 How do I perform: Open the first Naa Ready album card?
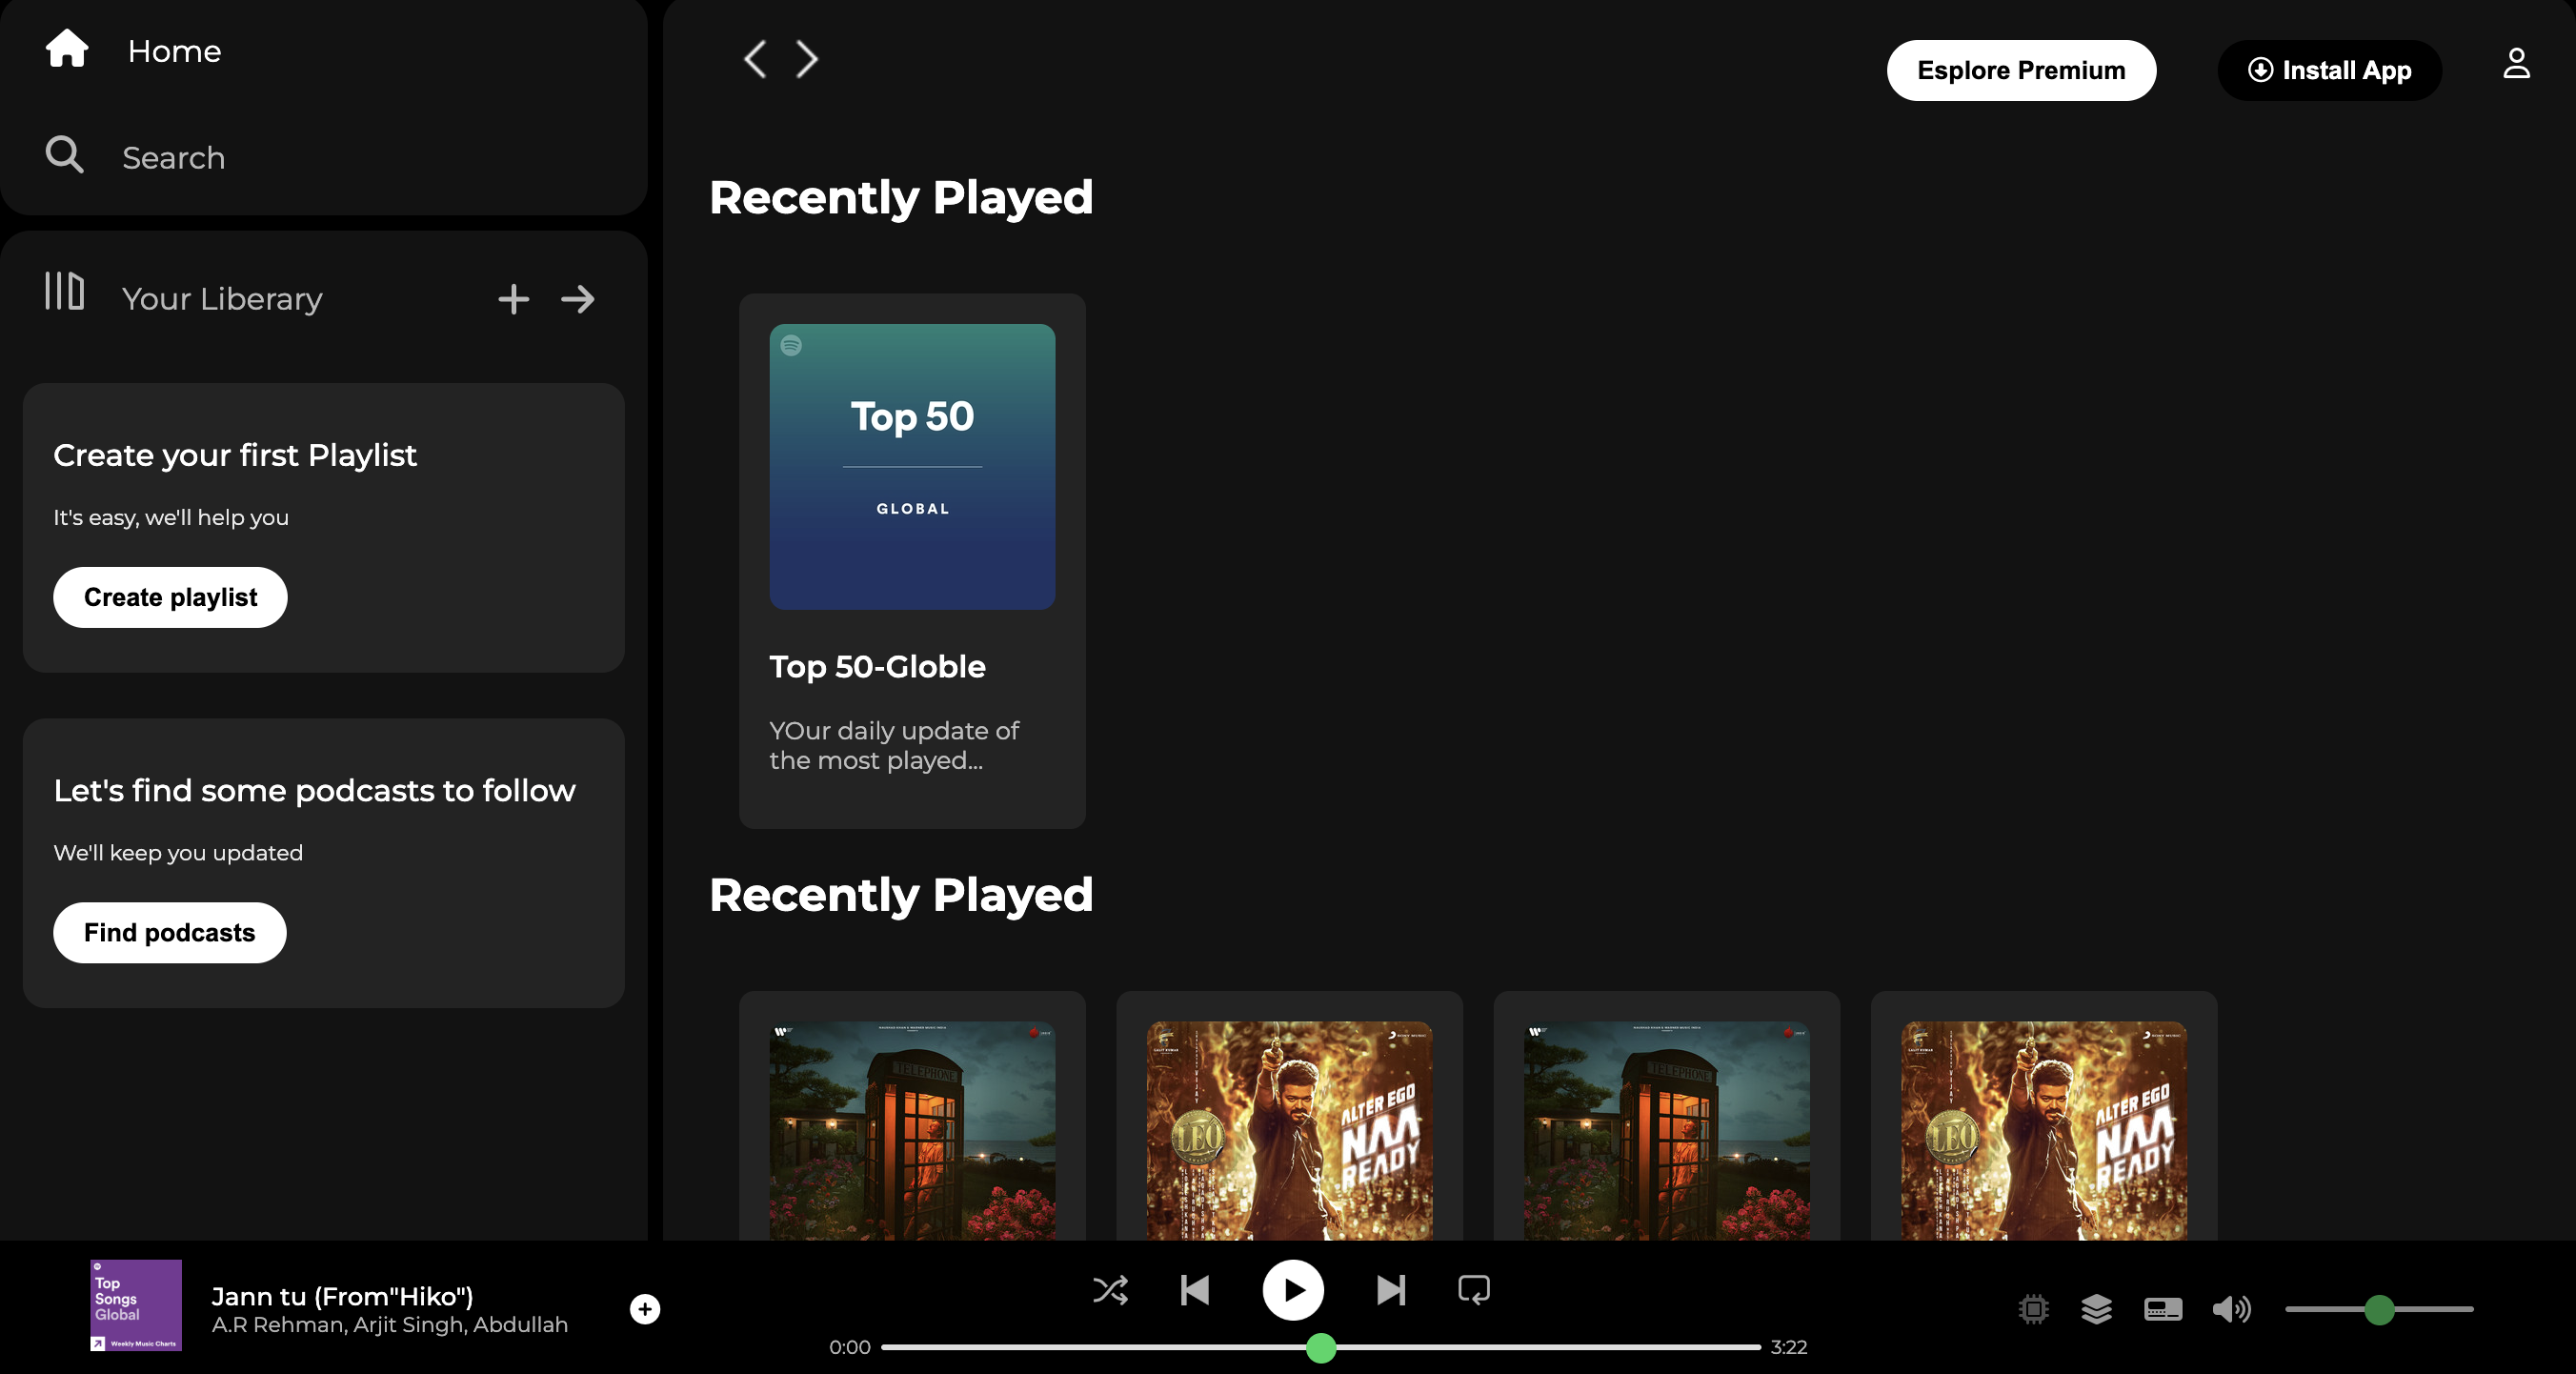pos(1289,1116)
